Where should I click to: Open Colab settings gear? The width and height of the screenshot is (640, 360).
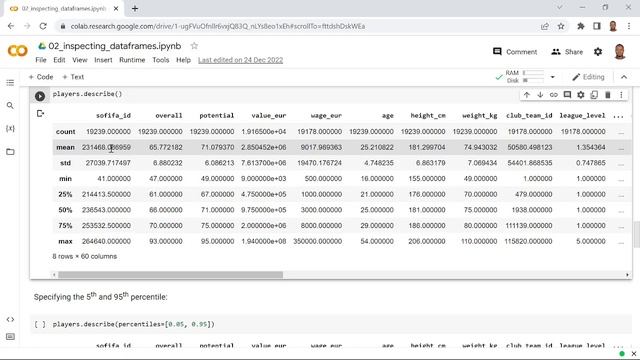(598, 51)
